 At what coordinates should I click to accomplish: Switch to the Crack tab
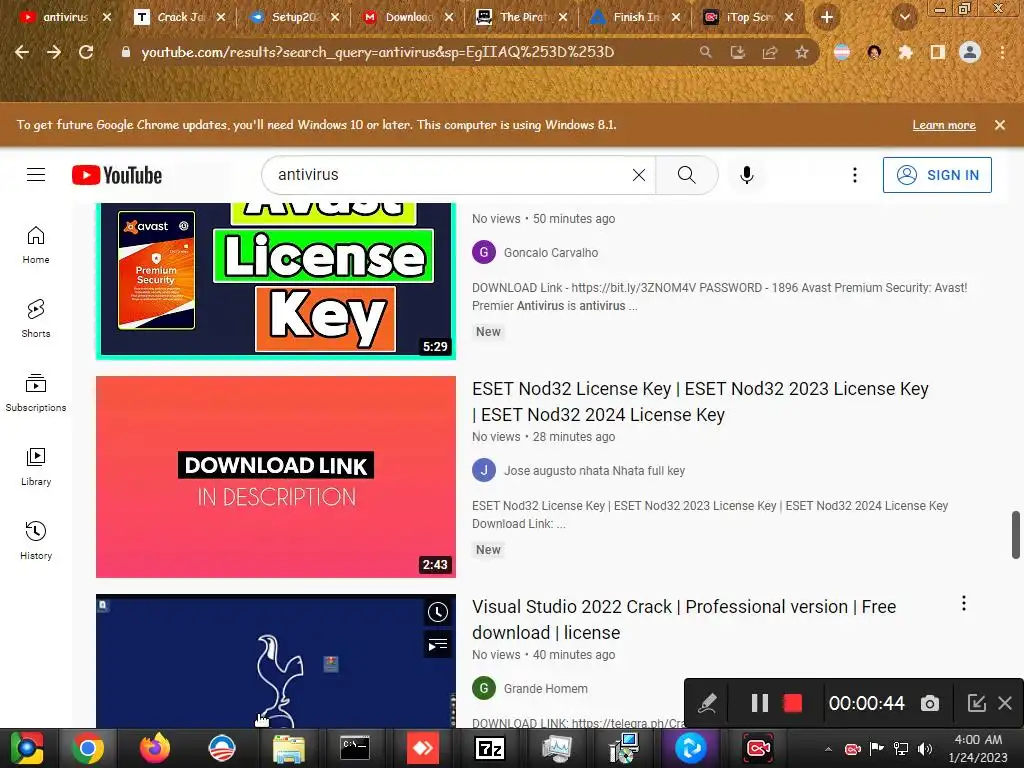[x=180, y=17]
